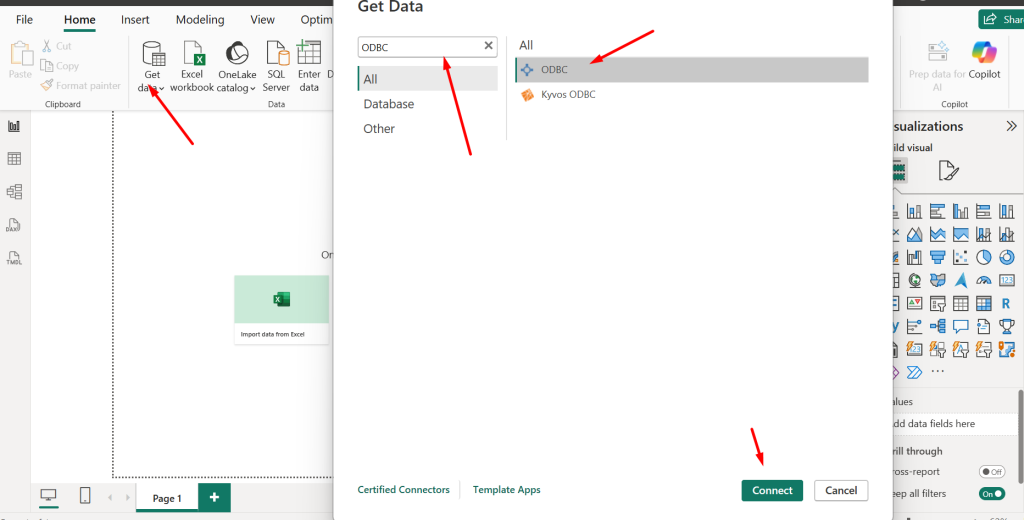
Task: Insert the globe Map visual
Action: click(x=914, y=280)
